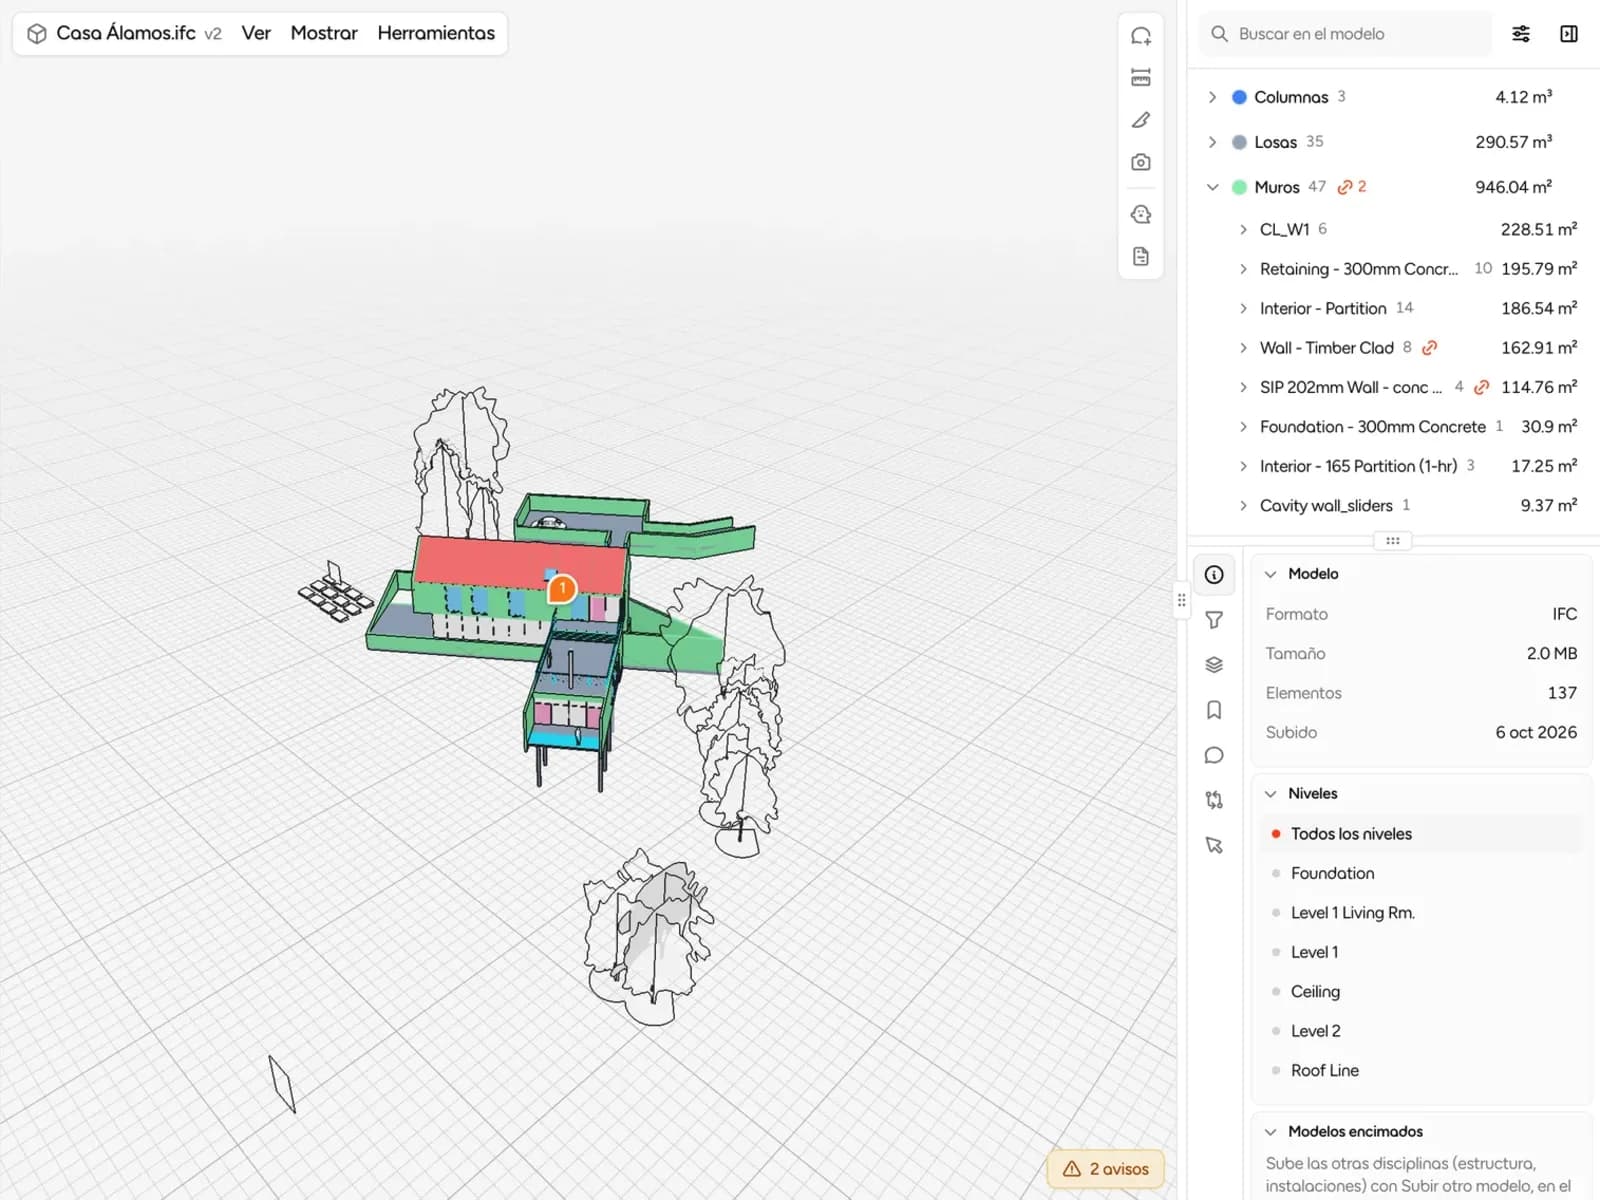Open the bookmarks panel icon
This screenshot has height=1200, width=1600.
tap(1214, 710)
